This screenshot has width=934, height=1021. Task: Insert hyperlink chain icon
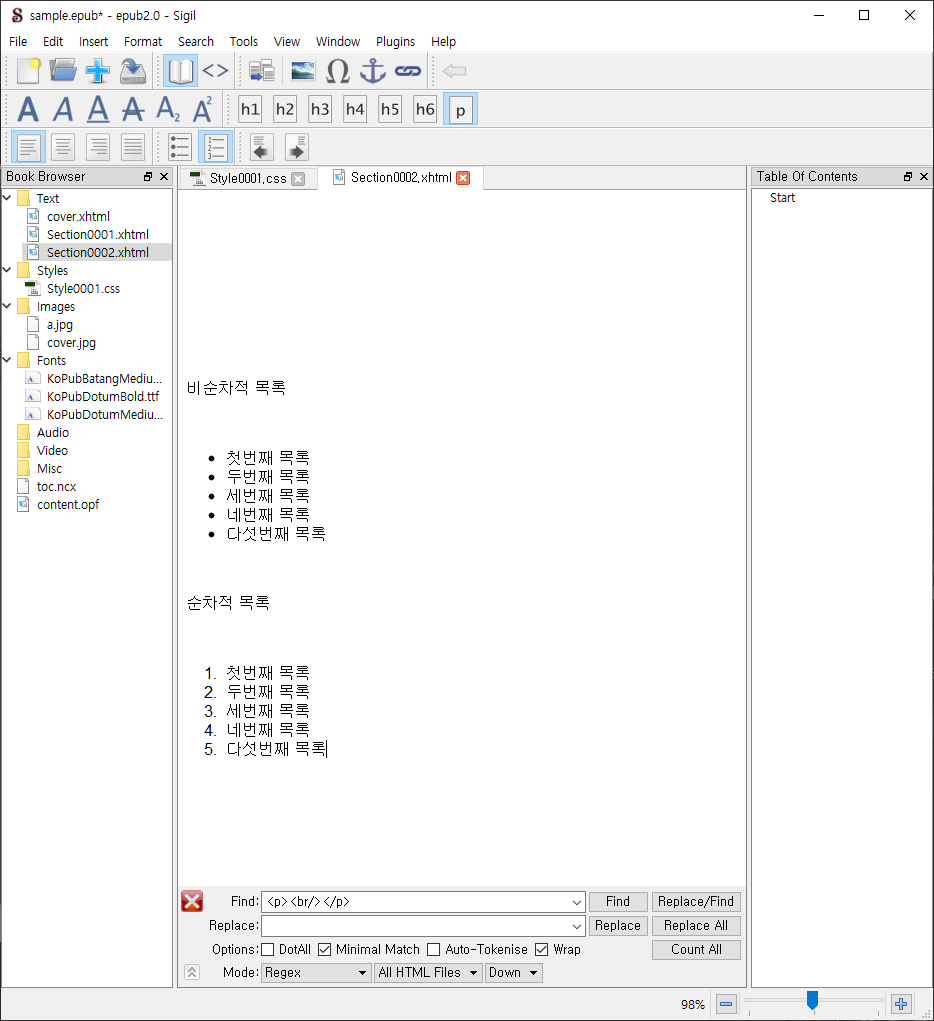[x=408, y=71]
